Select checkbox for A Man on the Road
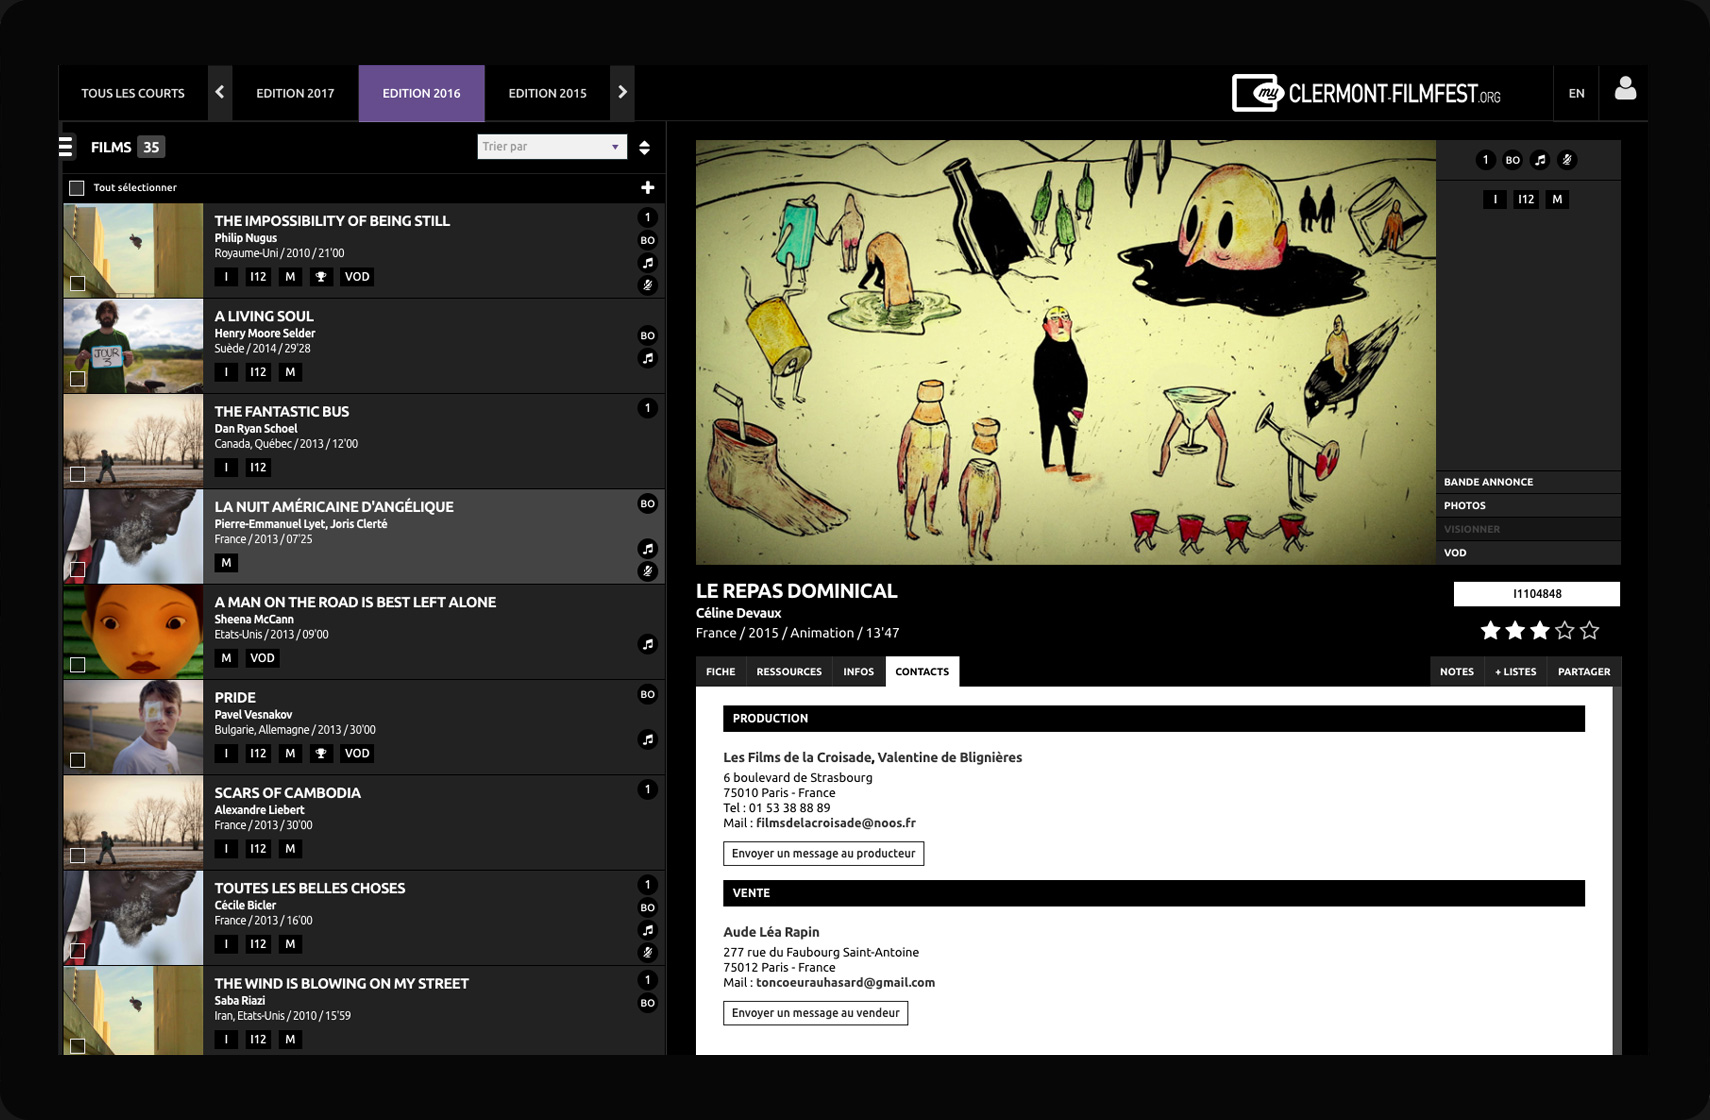Viewport: 1710px width, 1120px height. (x=78, y=665)
